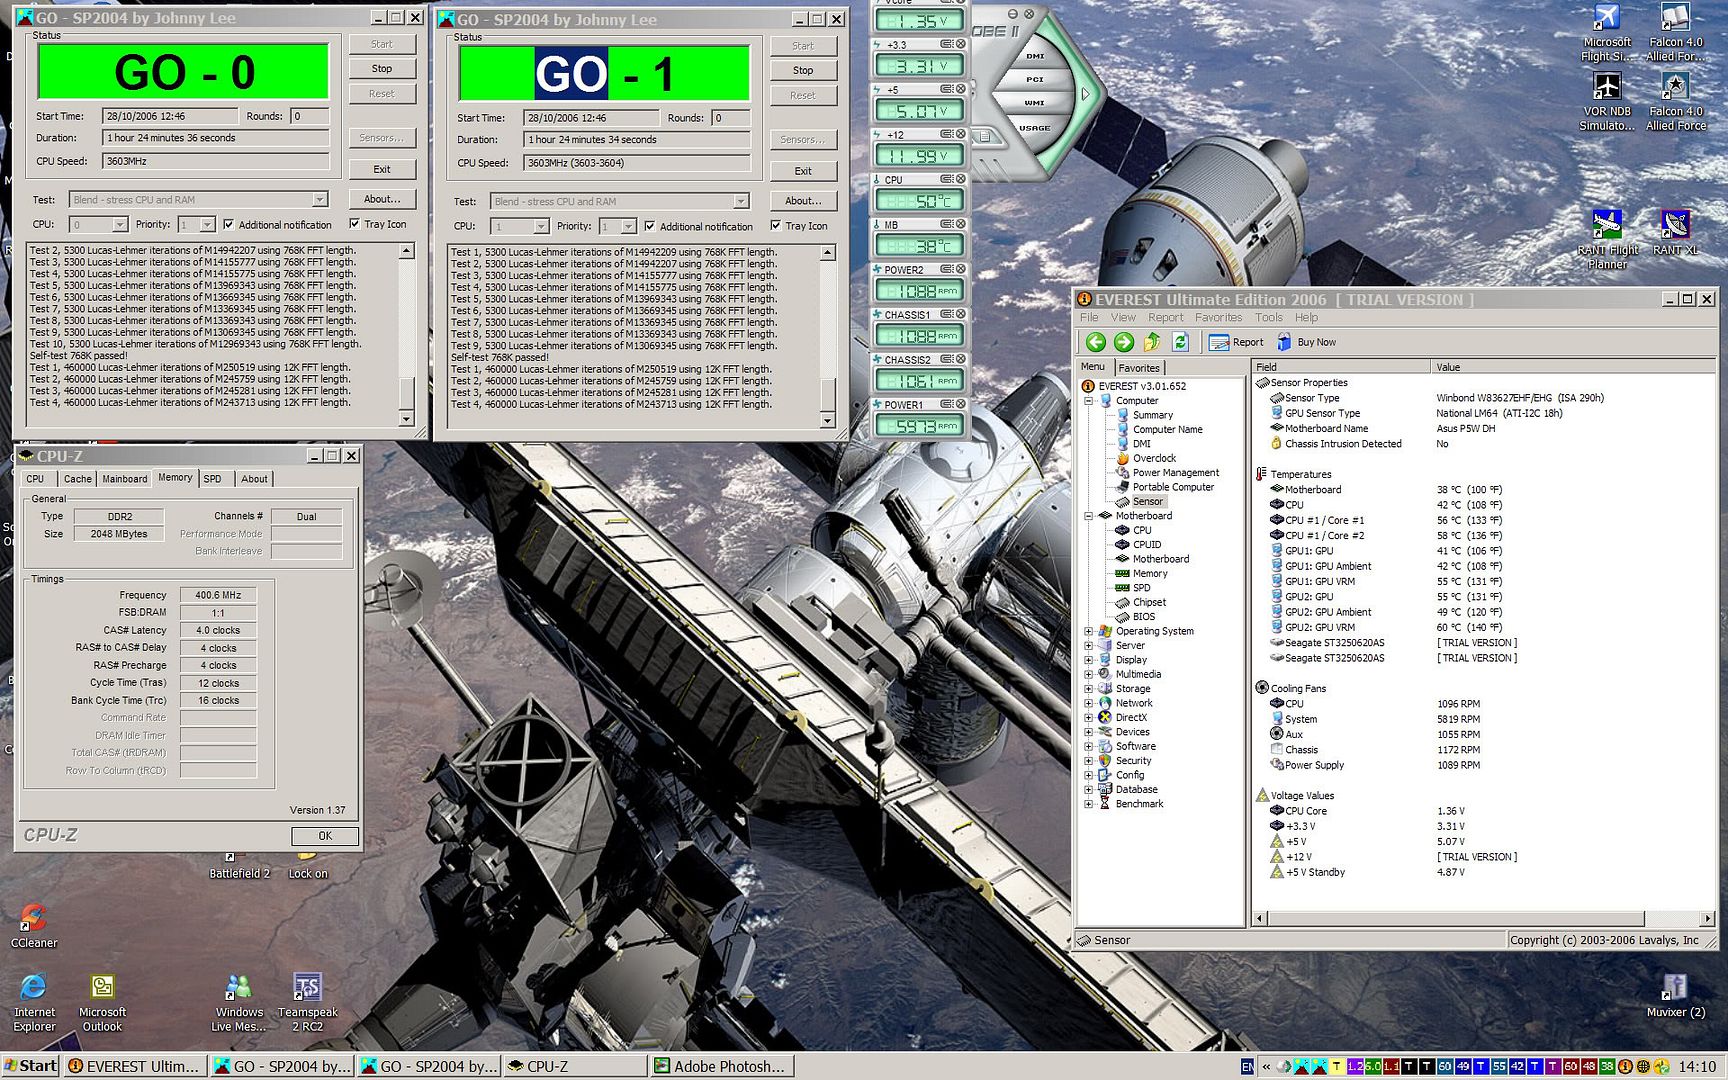Click OK button in CPU-Z

click(325, 836)
